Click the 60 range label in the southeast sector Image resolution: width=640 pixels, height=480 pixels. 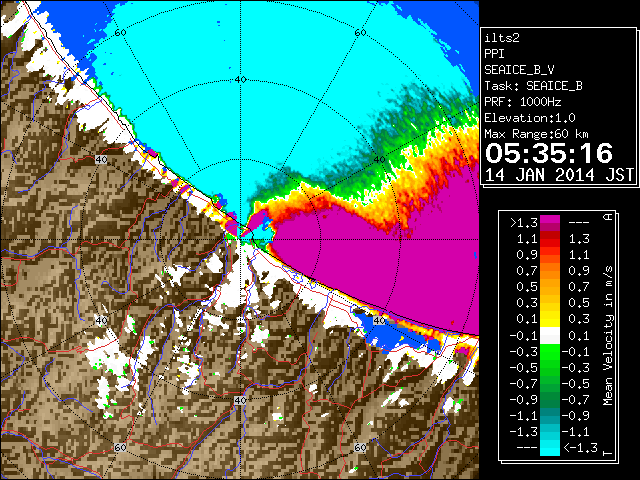[x=360, y=448]
